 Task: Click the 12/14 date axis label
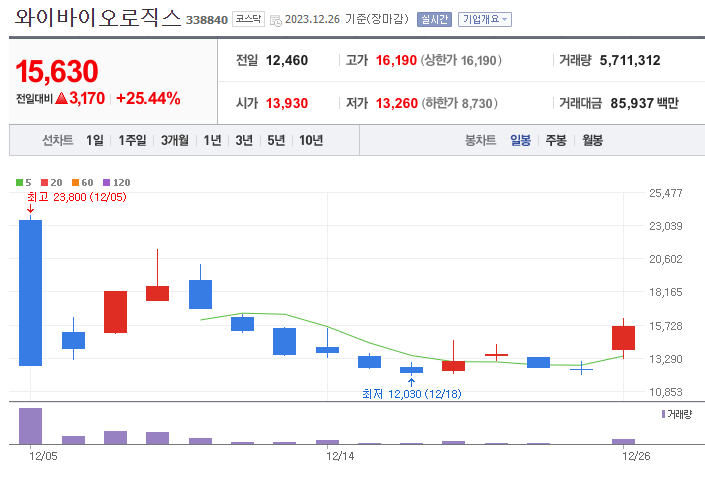pos(340,456)
